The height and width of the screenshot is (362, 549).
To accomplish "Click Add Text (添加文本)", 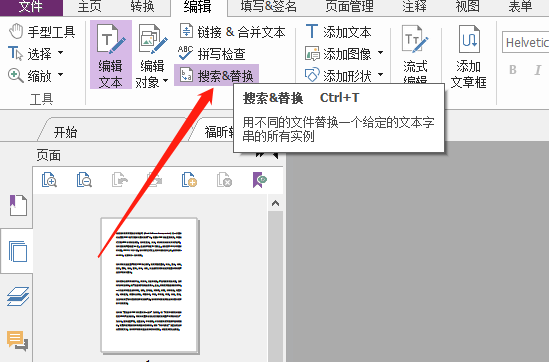I will tap(338, 32).
